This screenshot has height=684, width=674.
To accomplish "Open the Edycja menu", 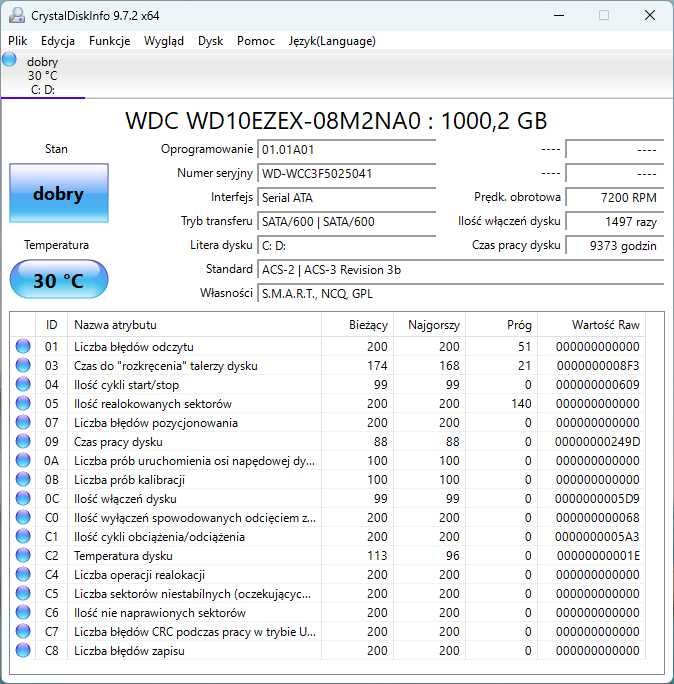I will (58, 41).
